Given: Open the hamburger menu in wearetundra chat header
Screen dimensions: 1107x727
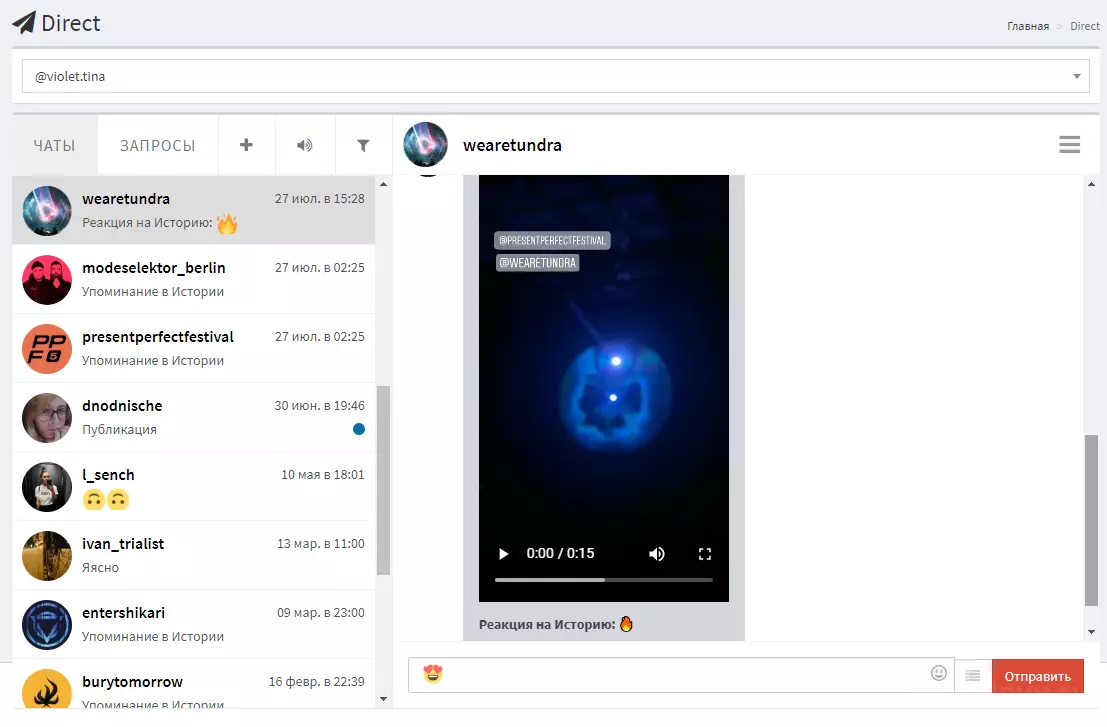Looking at the screenshot, I should click(x=1070, y=145).
